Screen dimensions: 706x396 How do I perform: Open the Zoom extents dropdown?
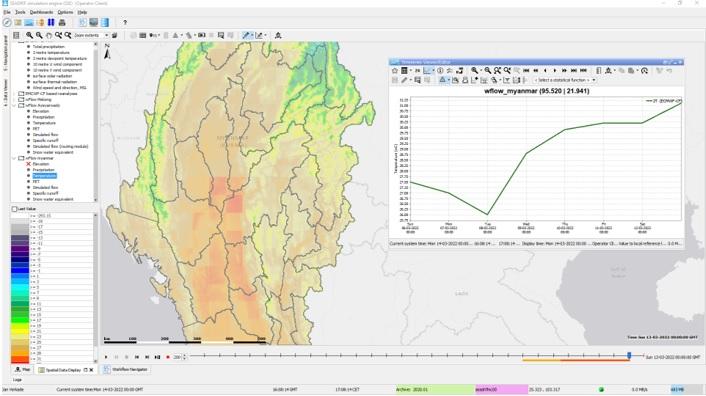pyautogui.click(x=91, y=35)
